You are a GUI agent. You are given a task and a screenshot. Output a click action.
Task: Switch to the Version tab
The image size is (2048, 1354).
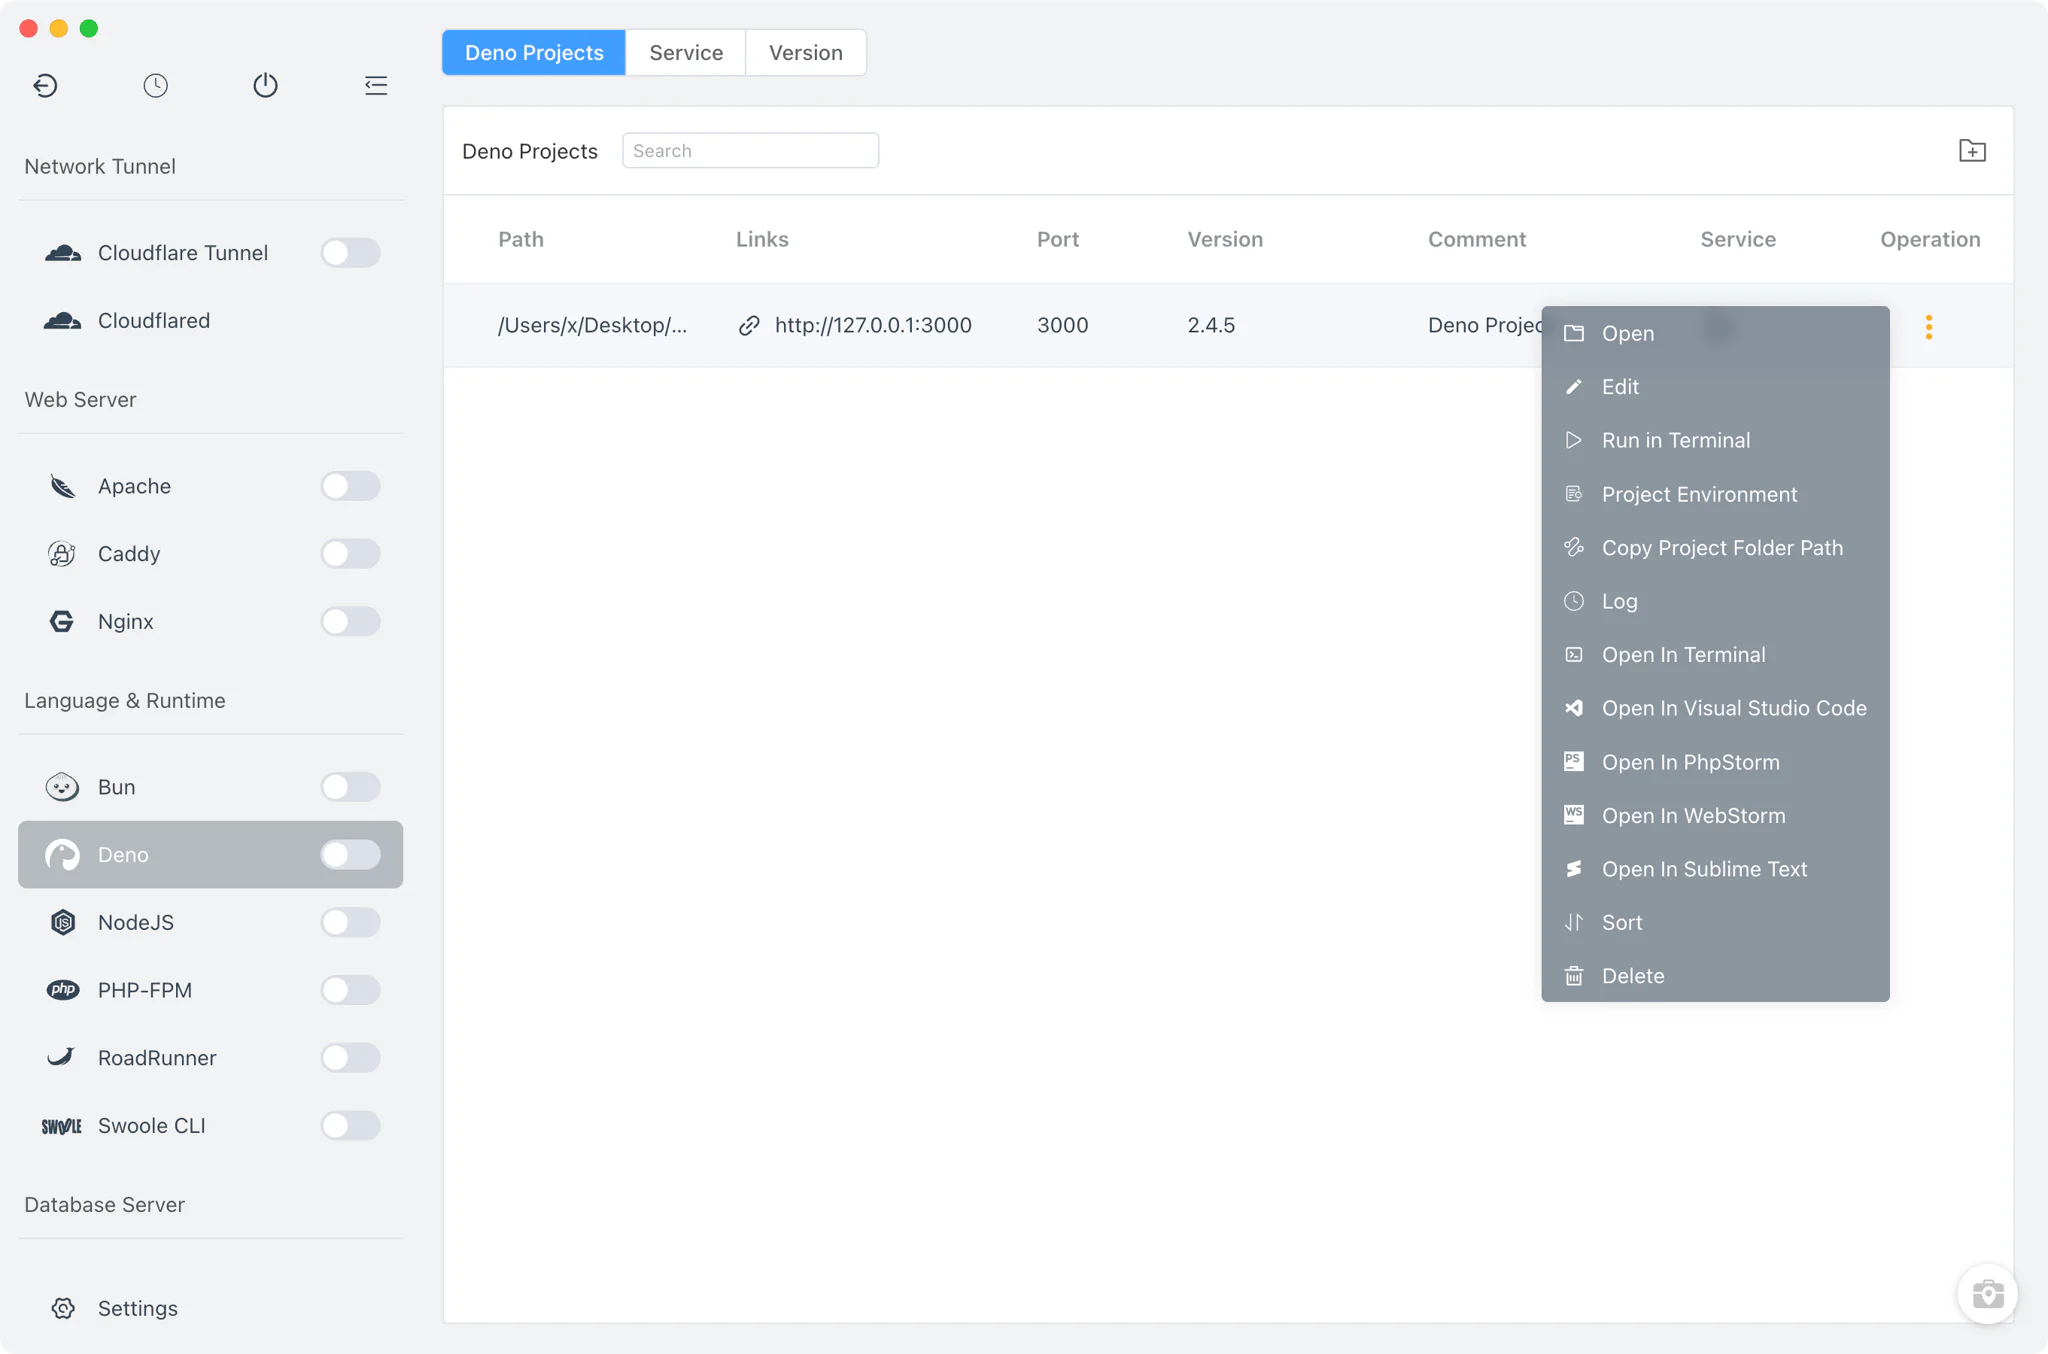805,53
